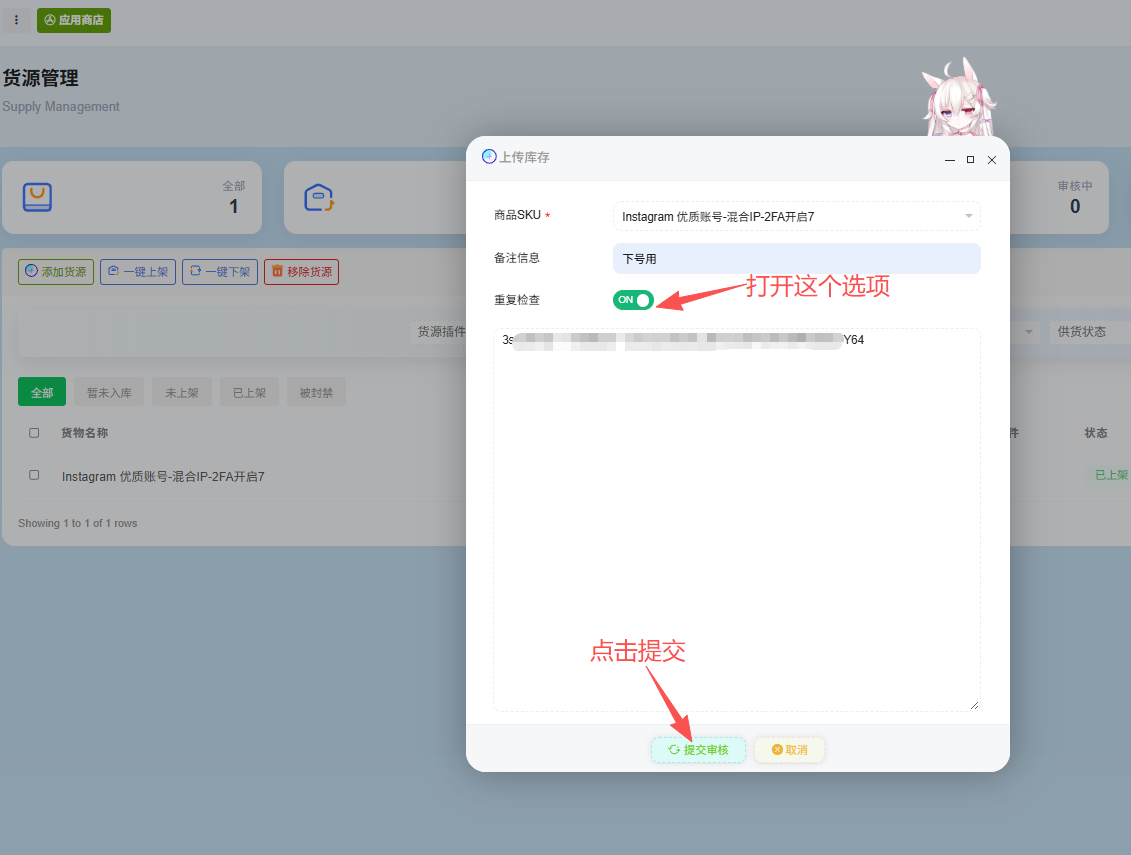Viewport: 1131px width, 855px height.
Task: Click inside the large inventory text area
Action: 736,519
